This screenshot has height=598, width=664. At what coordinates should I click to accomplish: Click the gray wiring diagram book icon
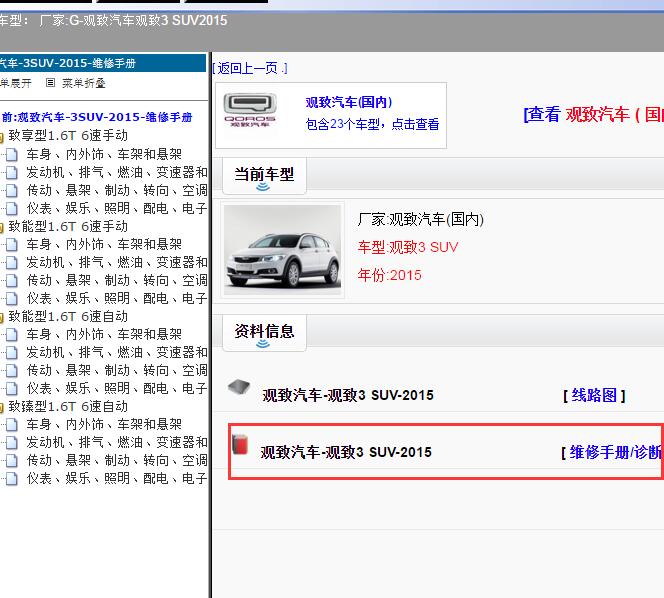pos(239,387)
